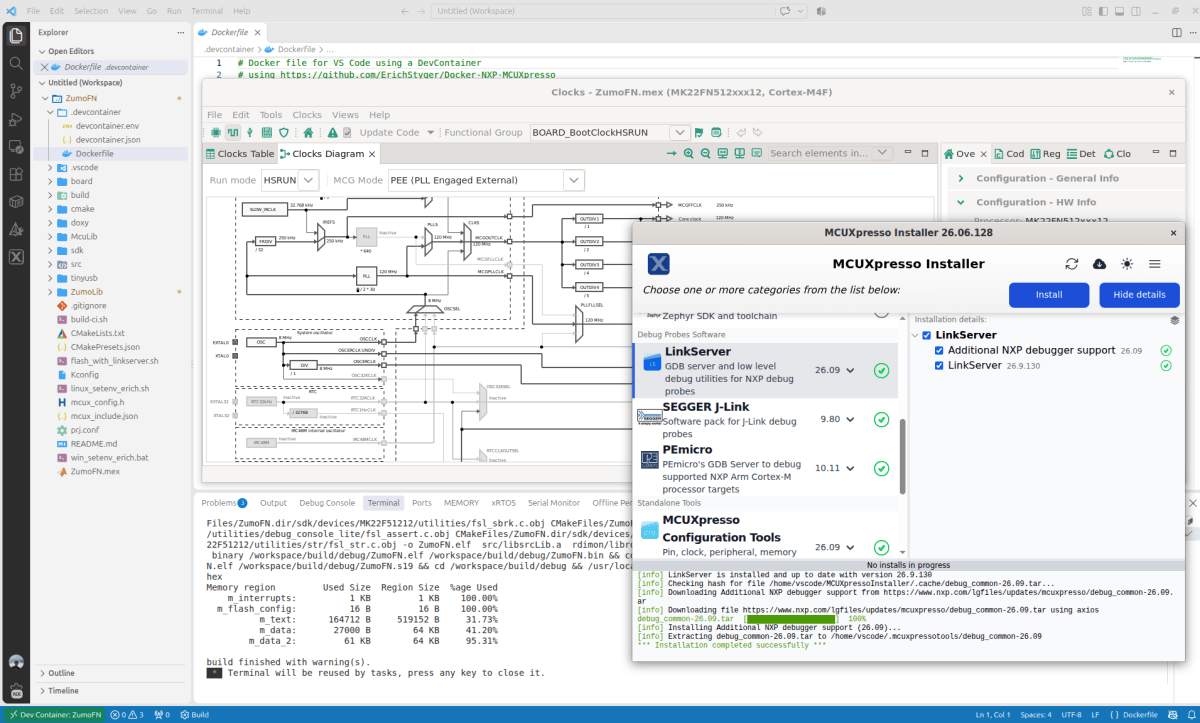Click Update Code in Clocks toolbar

click(x=390, y=132)
